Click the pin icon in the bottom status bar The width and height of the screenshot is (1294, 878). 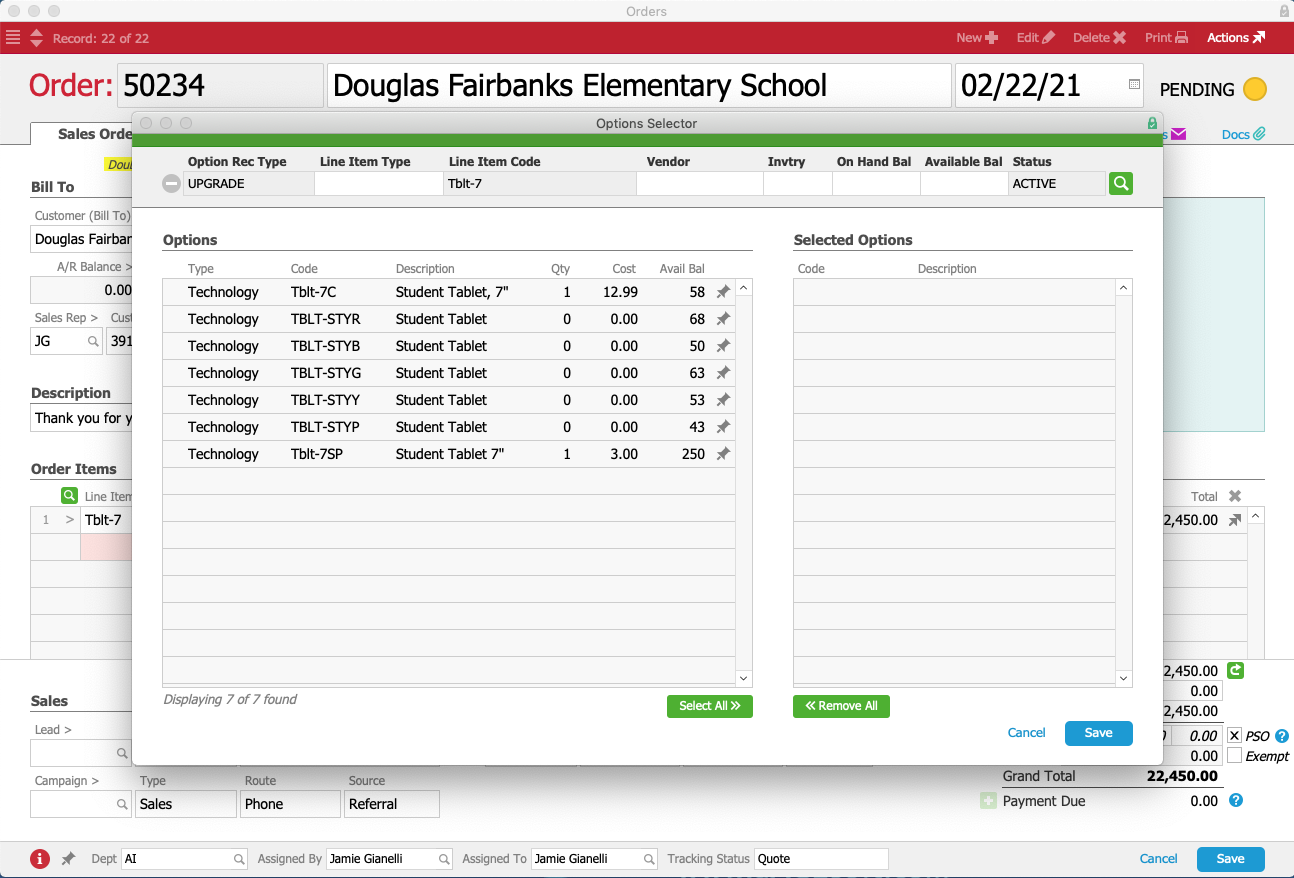pyautogui.click(x=68, y=859)
